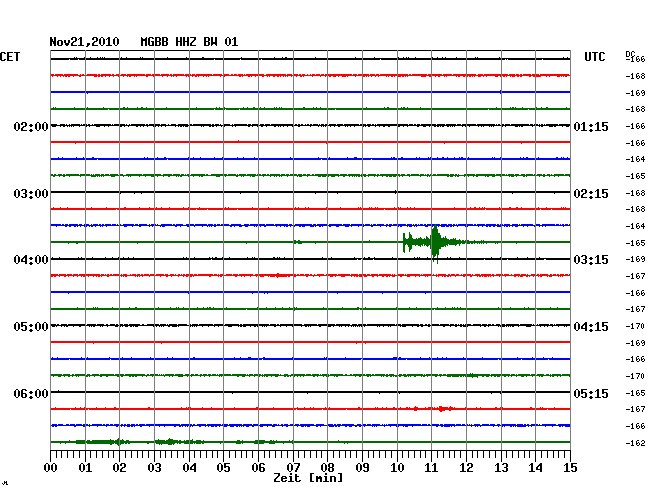Click the Zeit [min] axis title

[x=308, y=478]
